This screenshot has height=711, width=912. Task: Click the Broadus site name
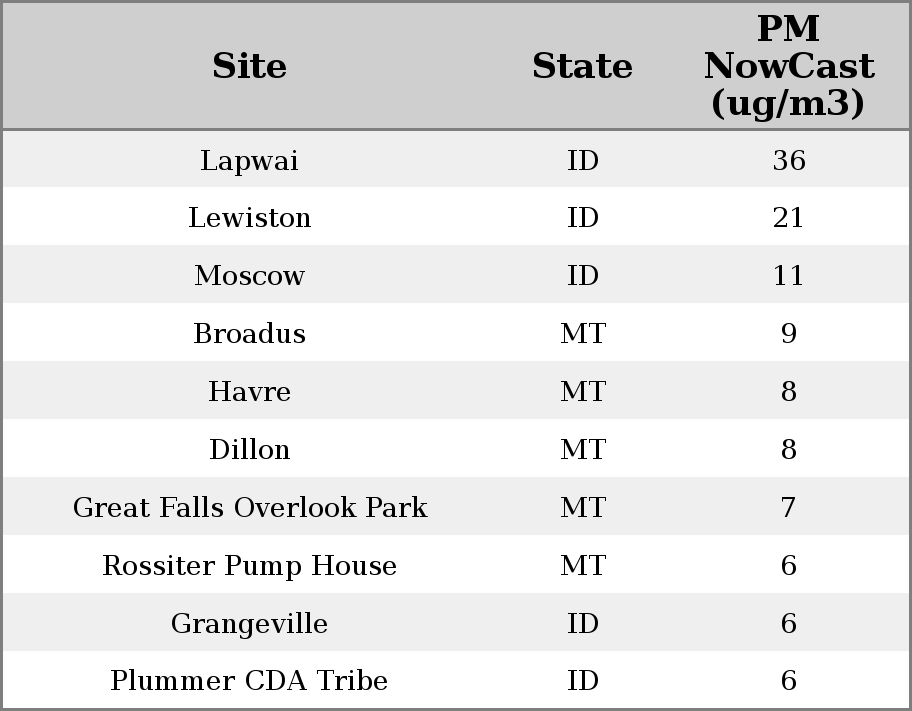[249, 334]
